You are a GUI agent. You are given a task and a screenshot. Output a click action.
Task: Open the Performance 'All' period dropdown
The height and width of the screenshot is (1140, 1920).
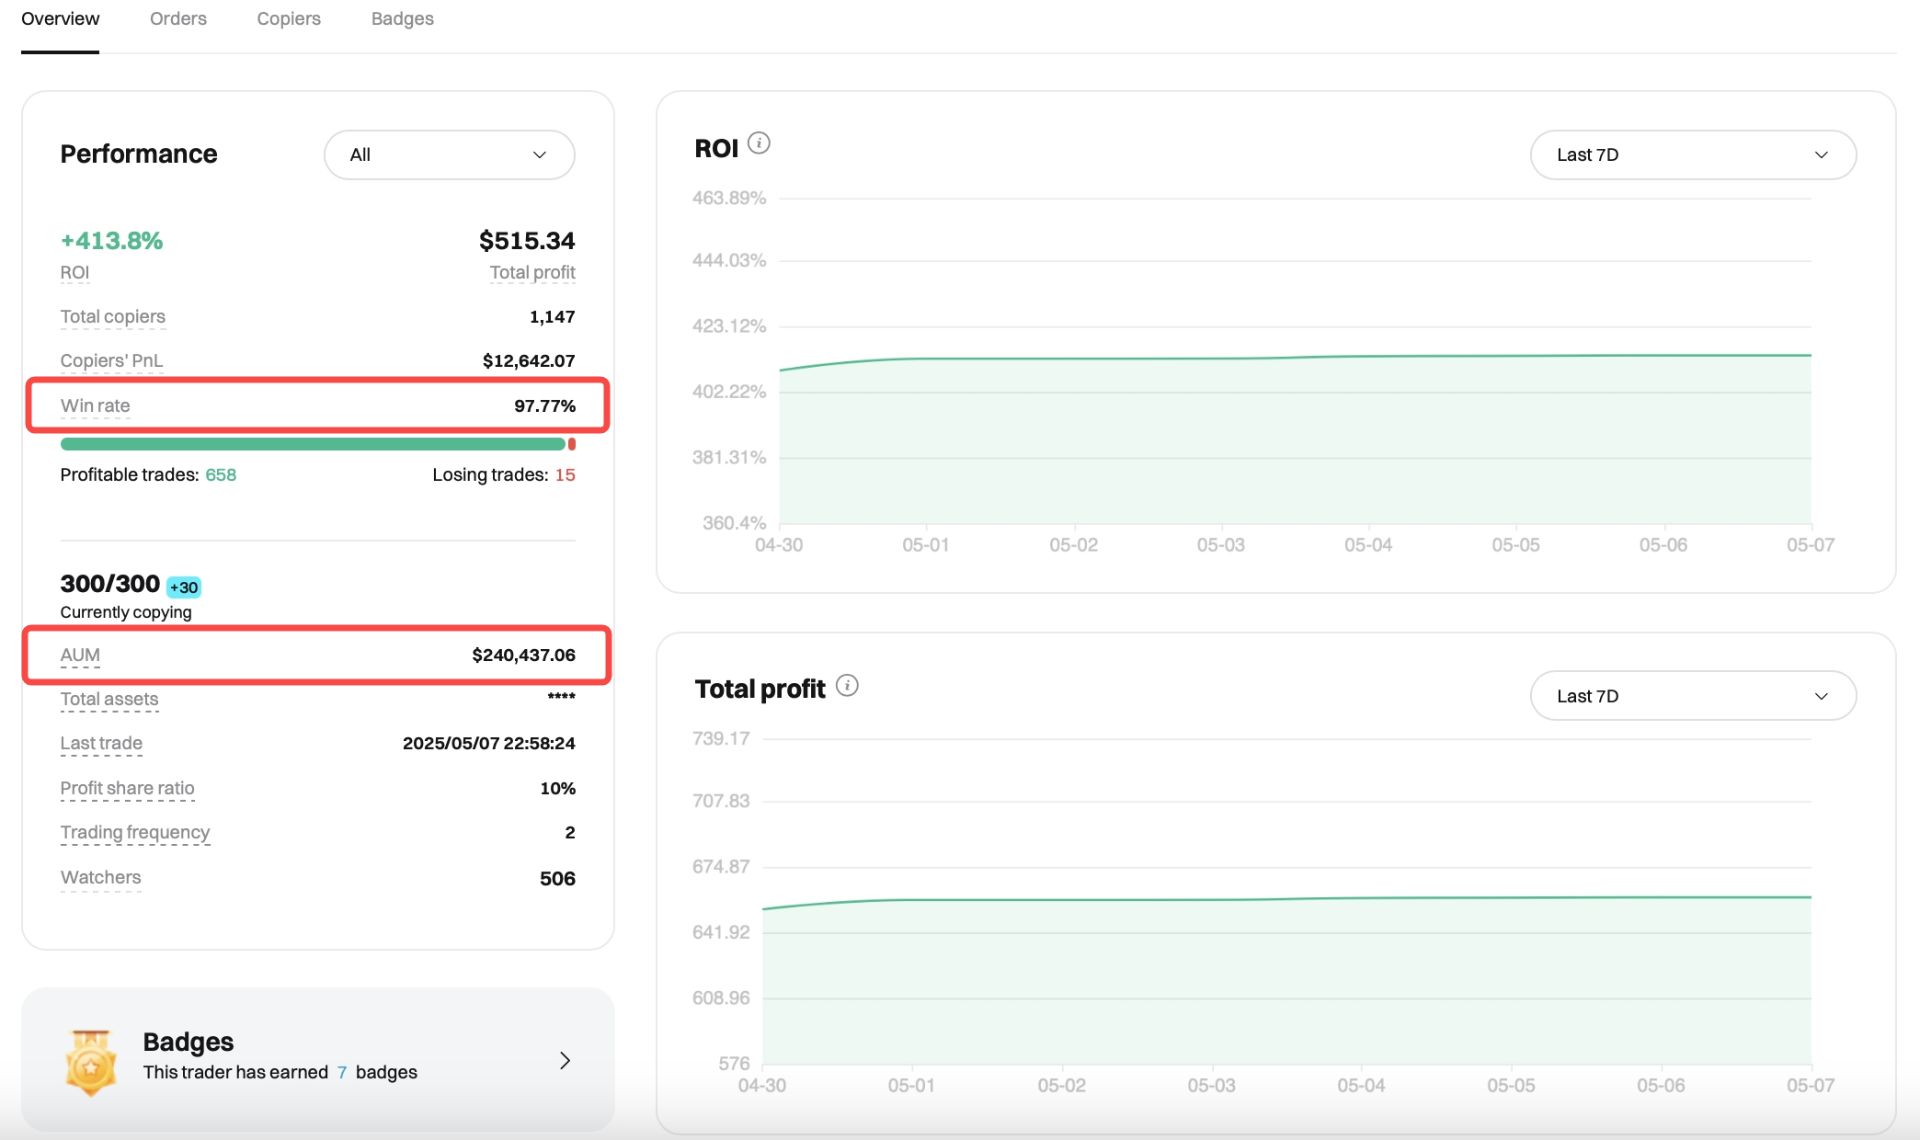(x=449, y=155)
